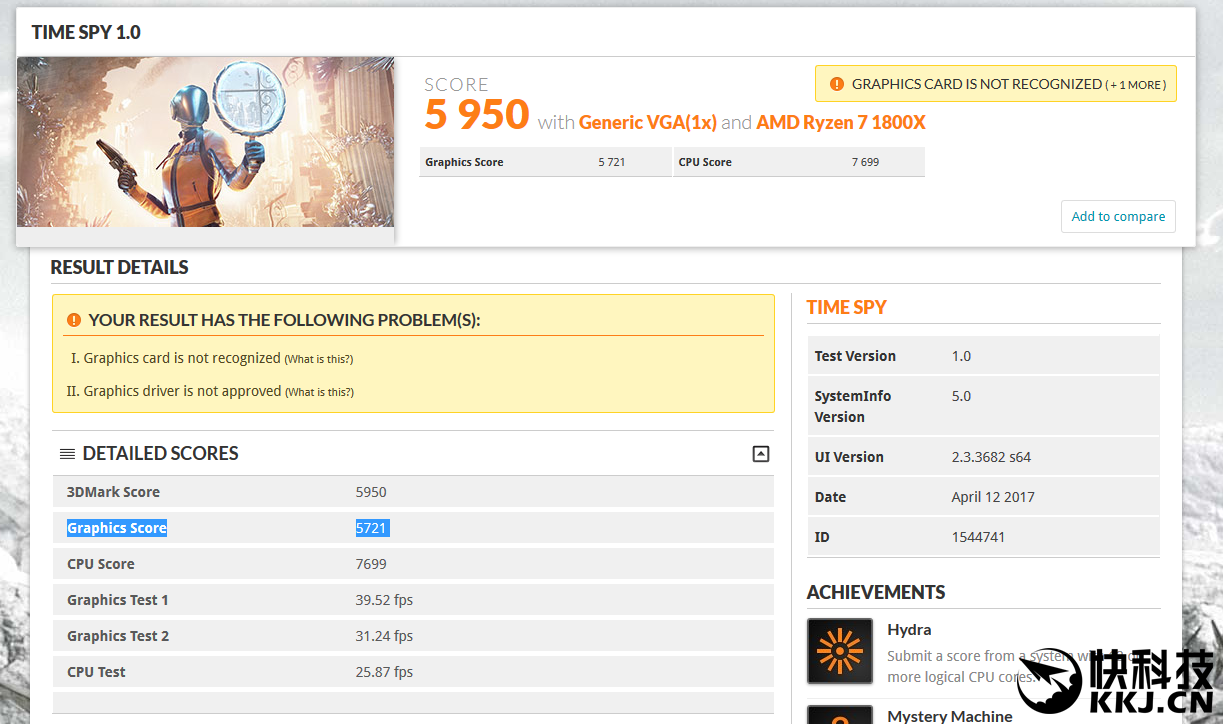Click the Graphics Test 1 value 39.52 fps
Screen dimensions: 1223x724
[384, 600]
